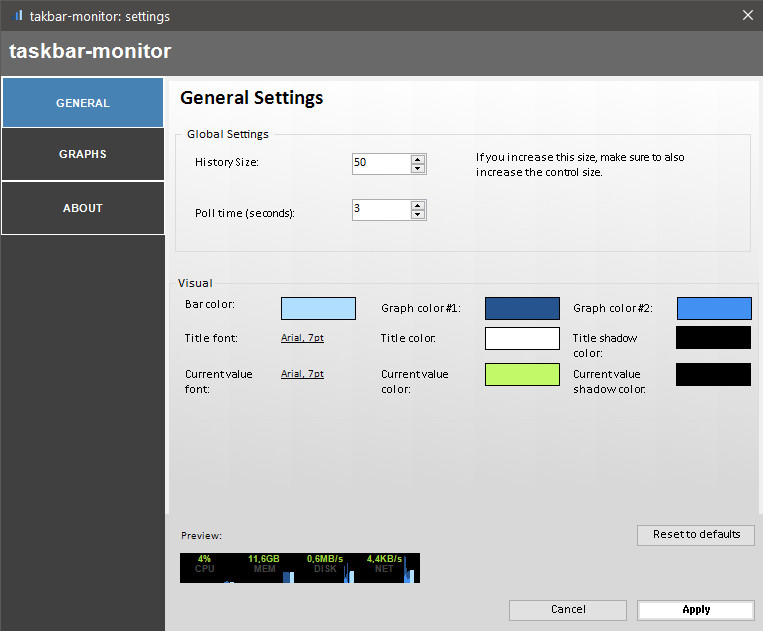Click Reset to defaults button
Image resolution: width=763 pixels, height=631 pixels.
[x=696, y=535]
